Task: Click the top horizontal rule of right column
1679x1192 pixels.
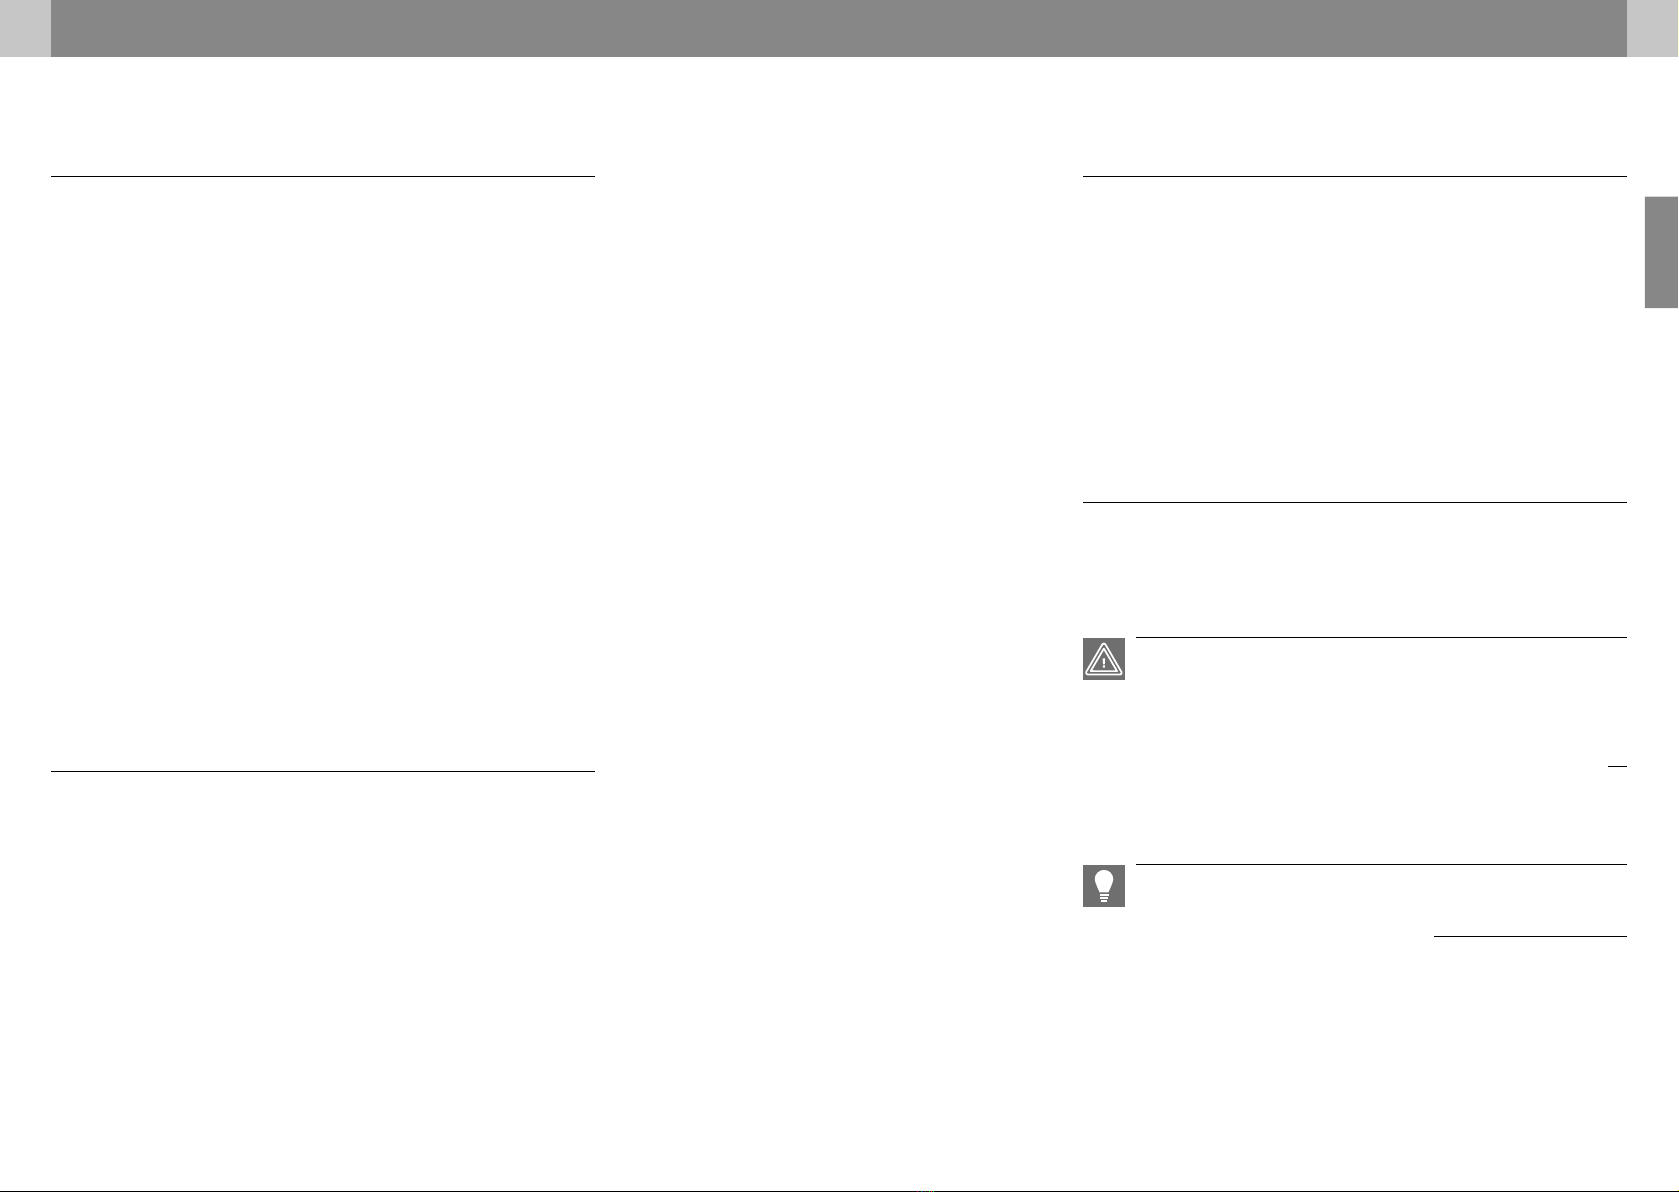Action: pyautogui.click(x=1355, y=176)
